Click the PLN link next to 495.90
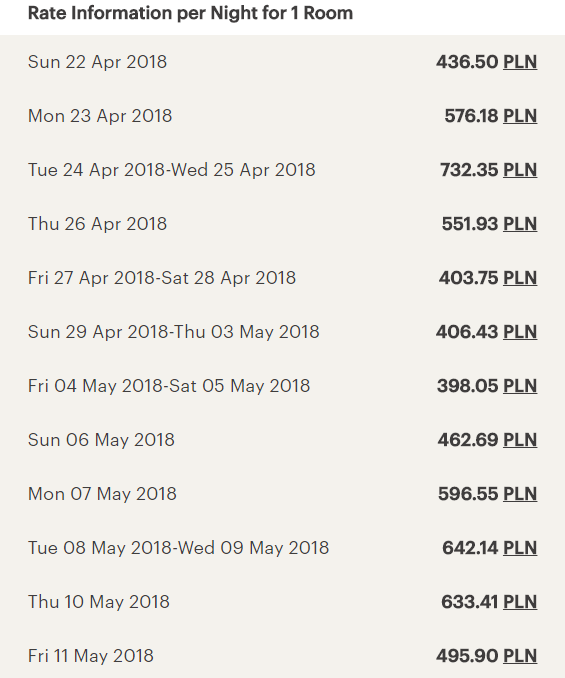The height and width of the screenshot is (678, 565). click(520, 656)
